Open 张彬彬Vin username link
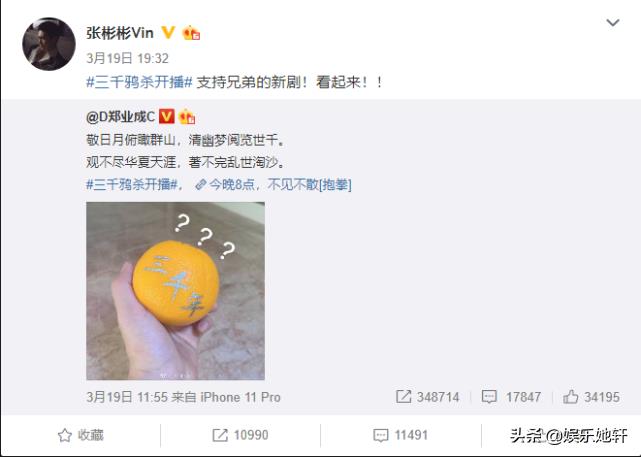The width and height of the screenshot is (641, 457). pos(120,33)
